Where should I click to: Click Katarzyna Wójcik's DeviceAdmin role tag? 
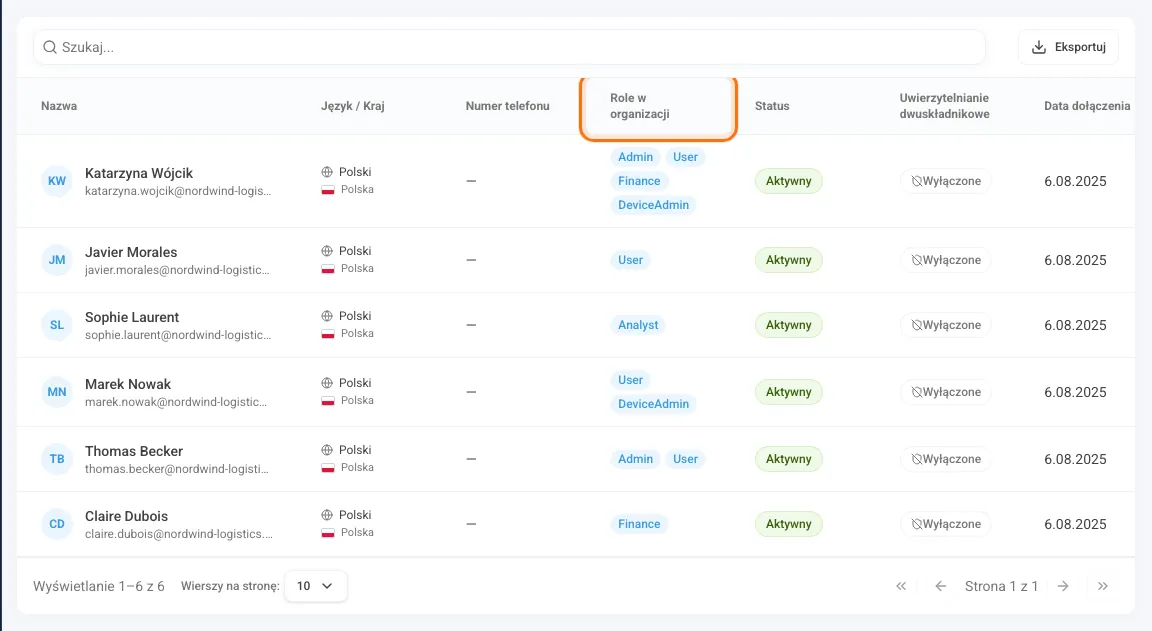653,205
